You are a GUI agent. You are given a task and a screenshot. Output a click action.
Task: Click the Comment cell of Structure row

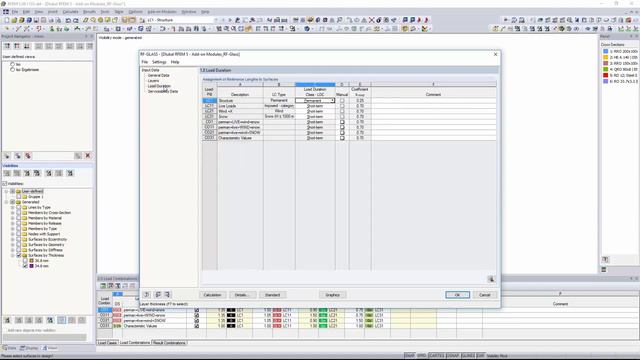(433, 100)
